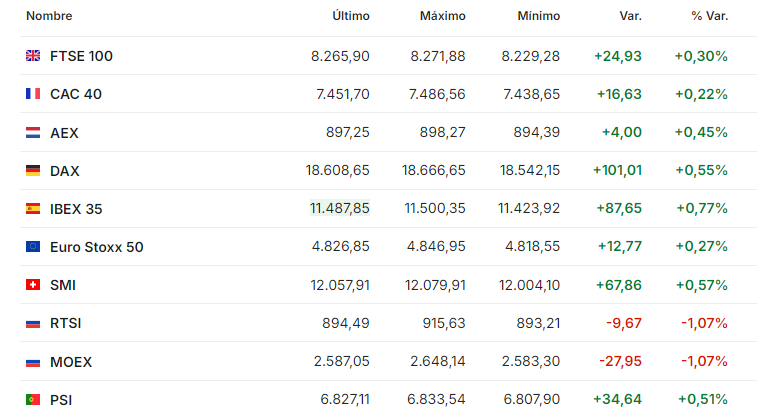Click the French flag icon beside CAC 40
Viewport: 757px width, 414px height.
(33, 94)
